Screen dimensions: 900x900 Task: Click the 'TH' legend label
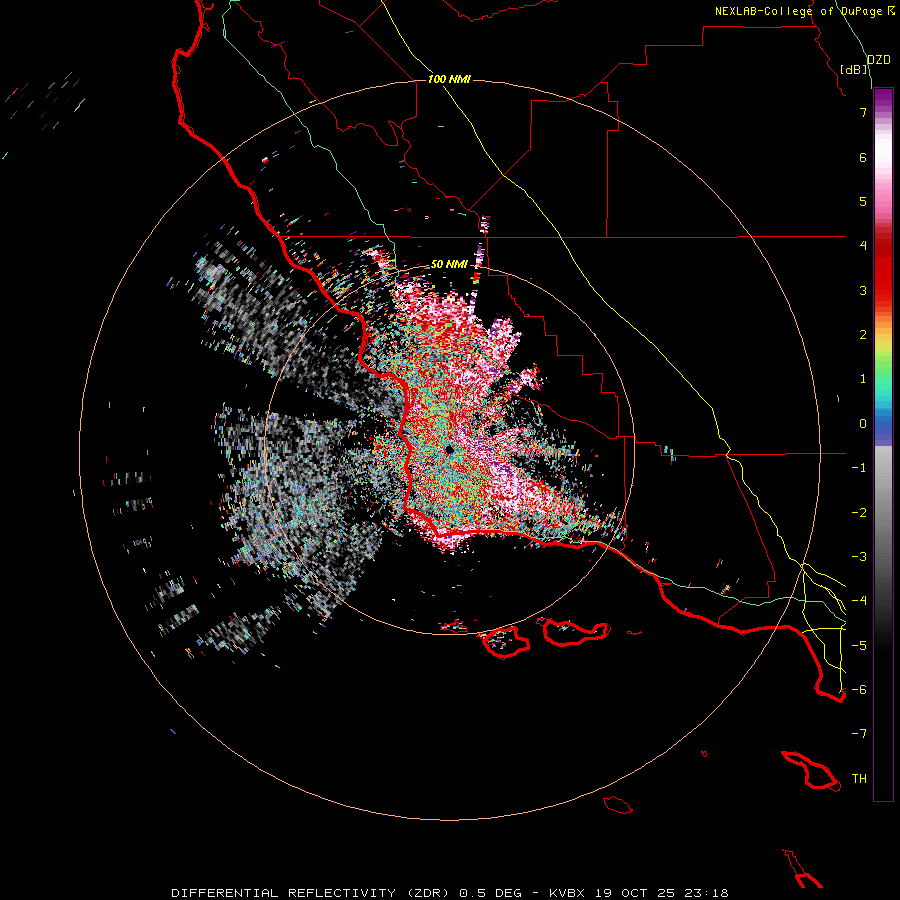tap(859, 779)
